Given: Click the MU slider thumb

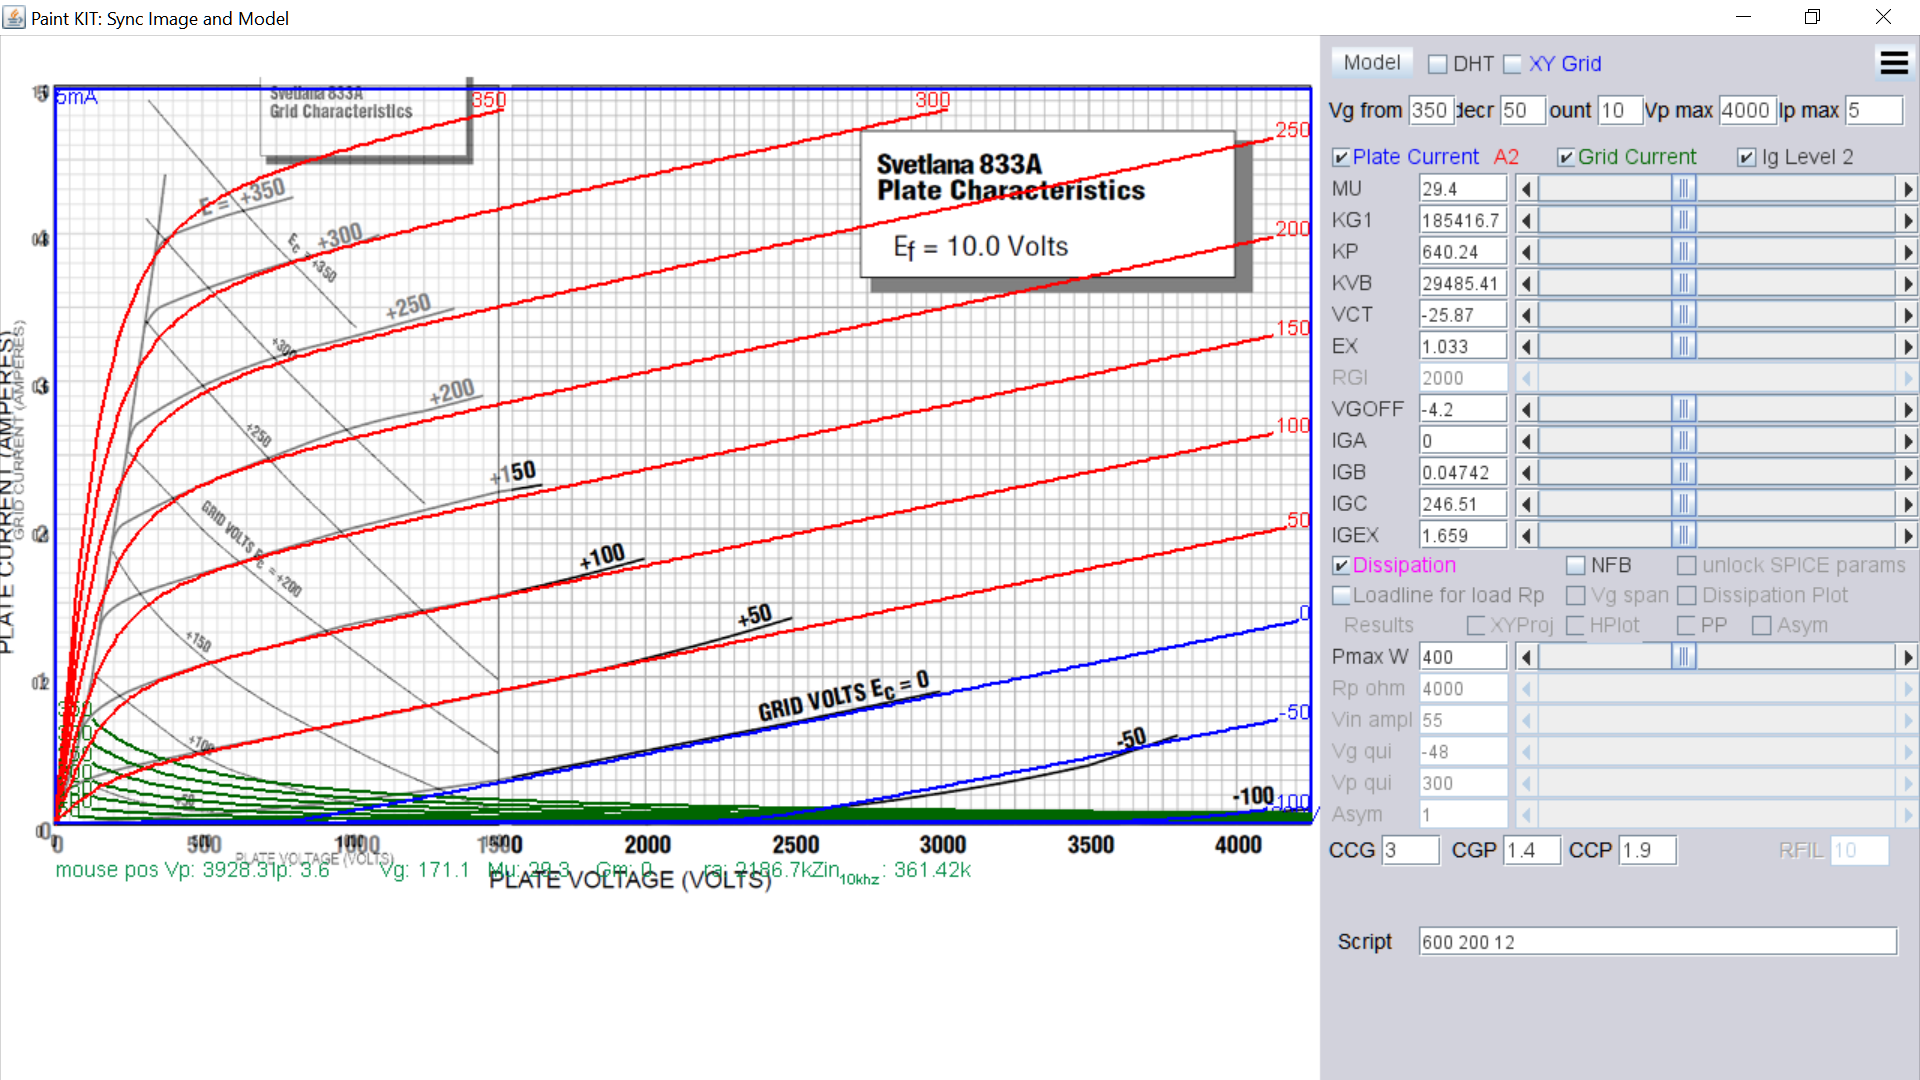Looking at the screenshot, I should [1684, 189].
